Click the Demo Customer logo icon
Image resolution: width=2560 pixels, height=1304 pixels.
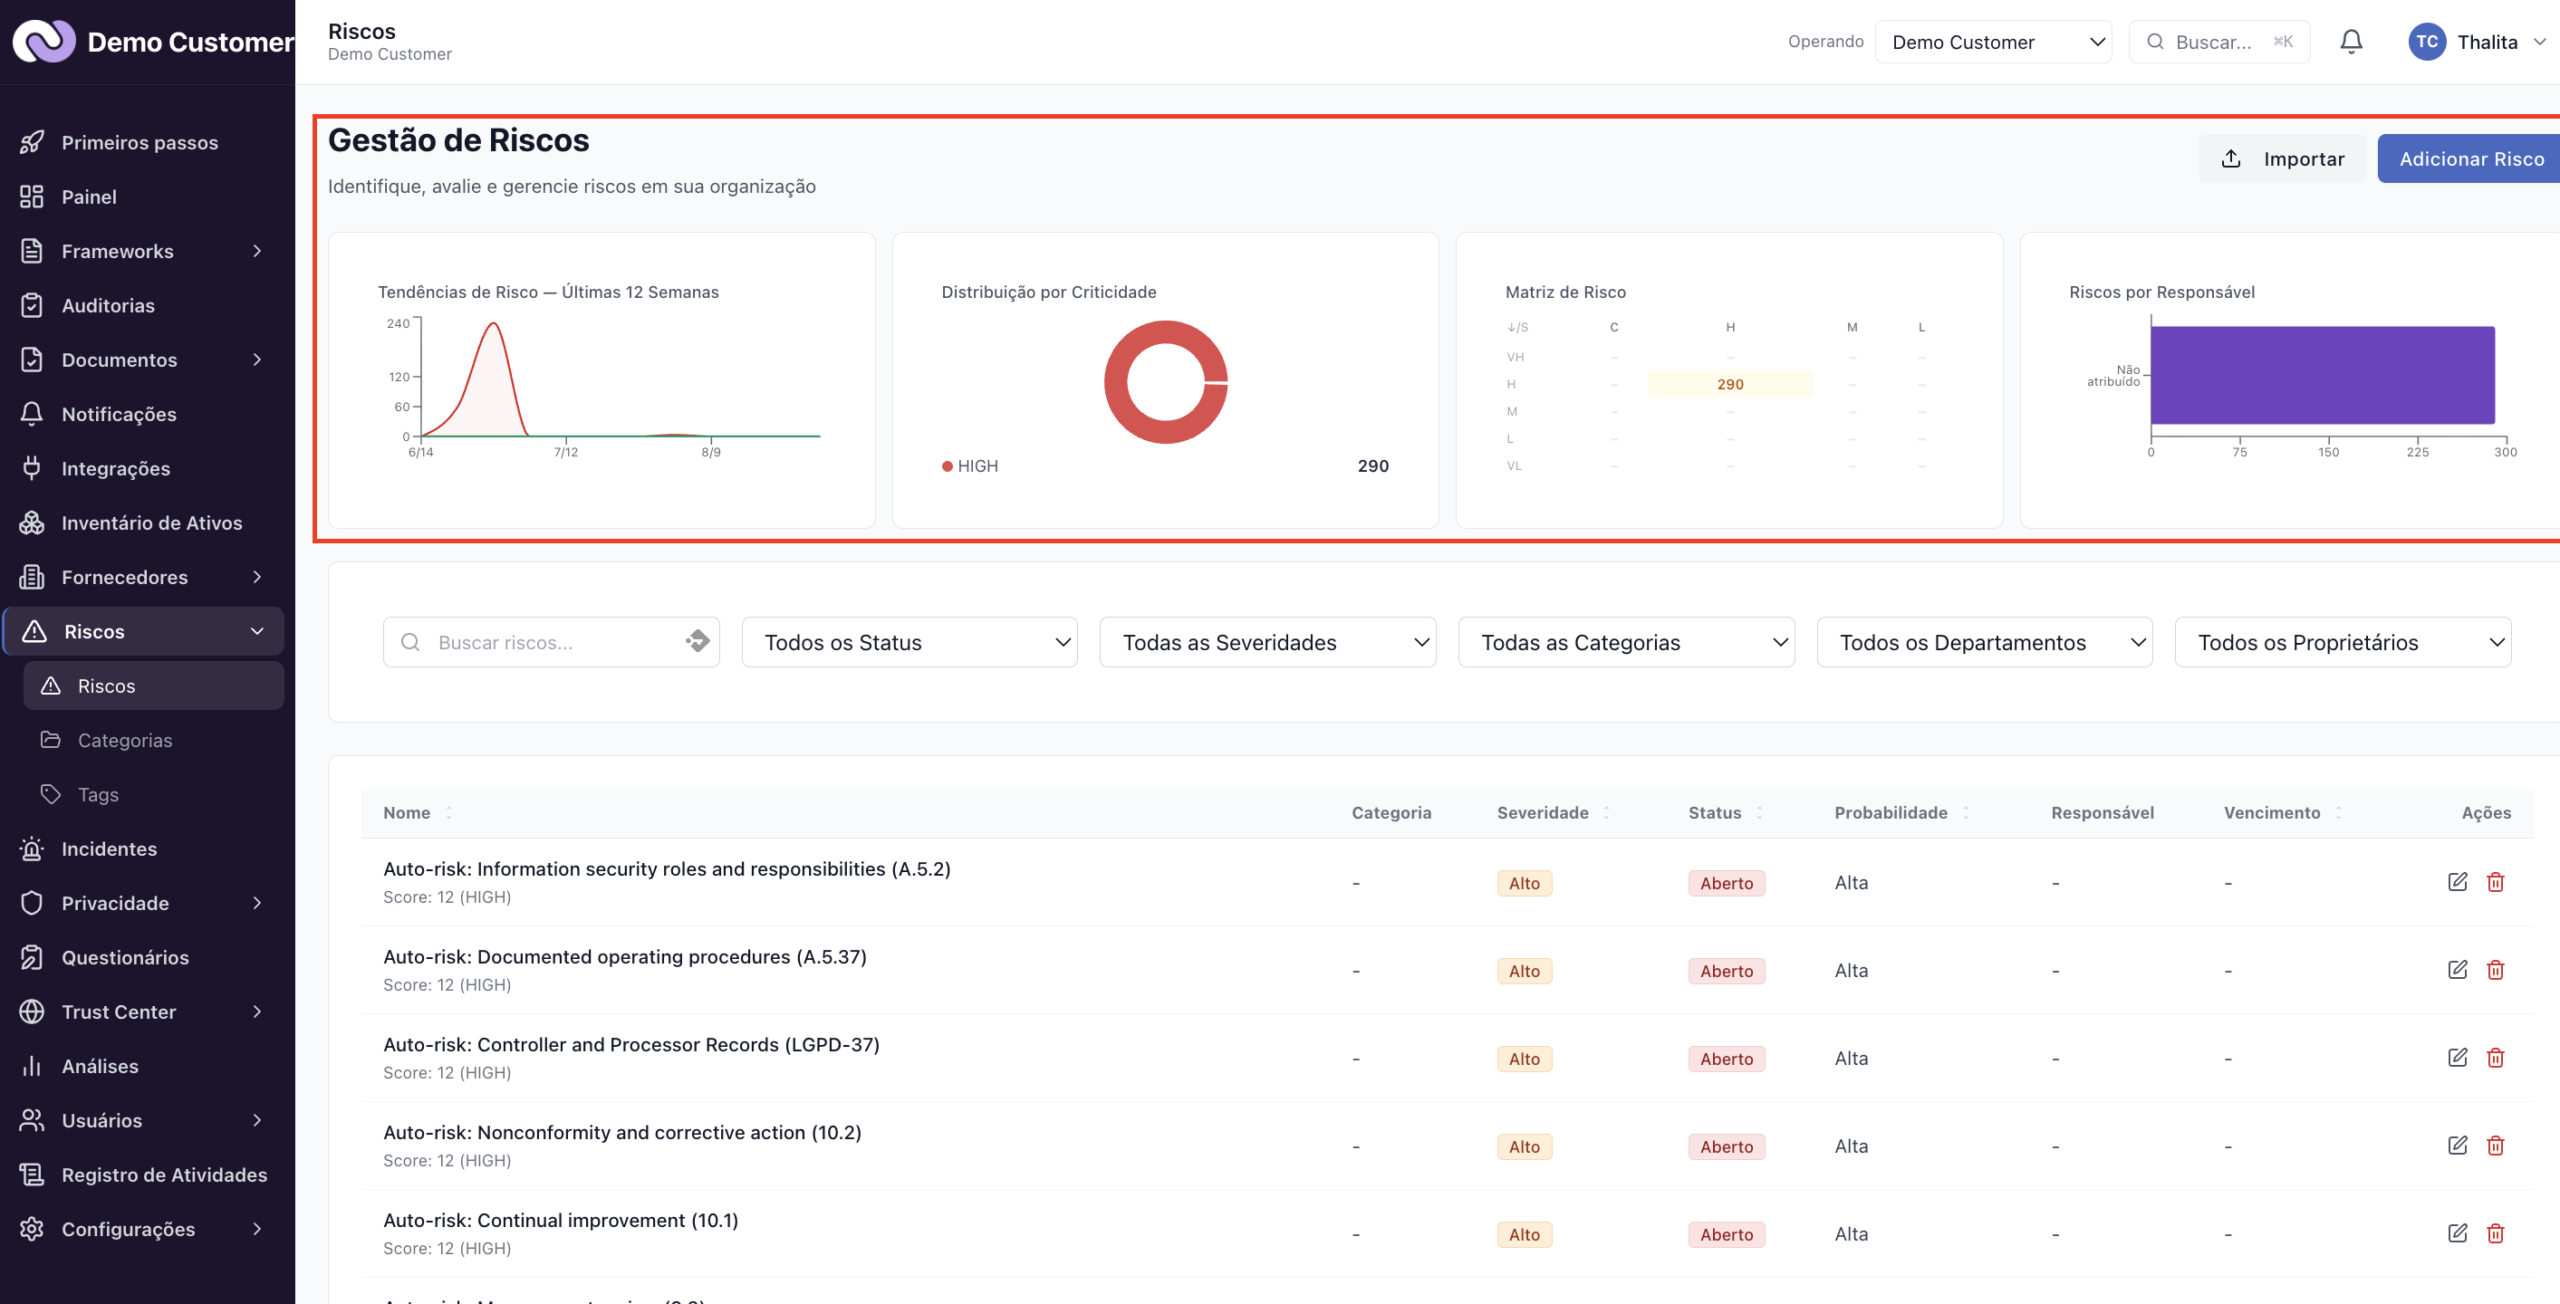(x=44, y=42)
